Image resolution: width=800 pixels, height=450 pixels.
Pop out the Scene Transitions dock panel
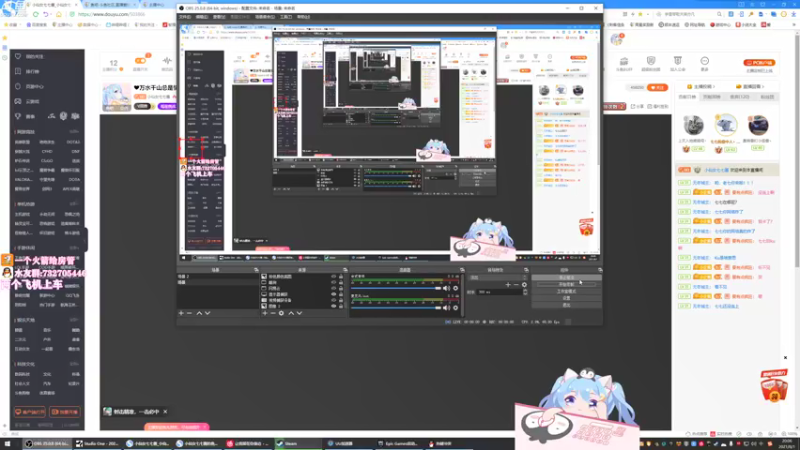526,270
